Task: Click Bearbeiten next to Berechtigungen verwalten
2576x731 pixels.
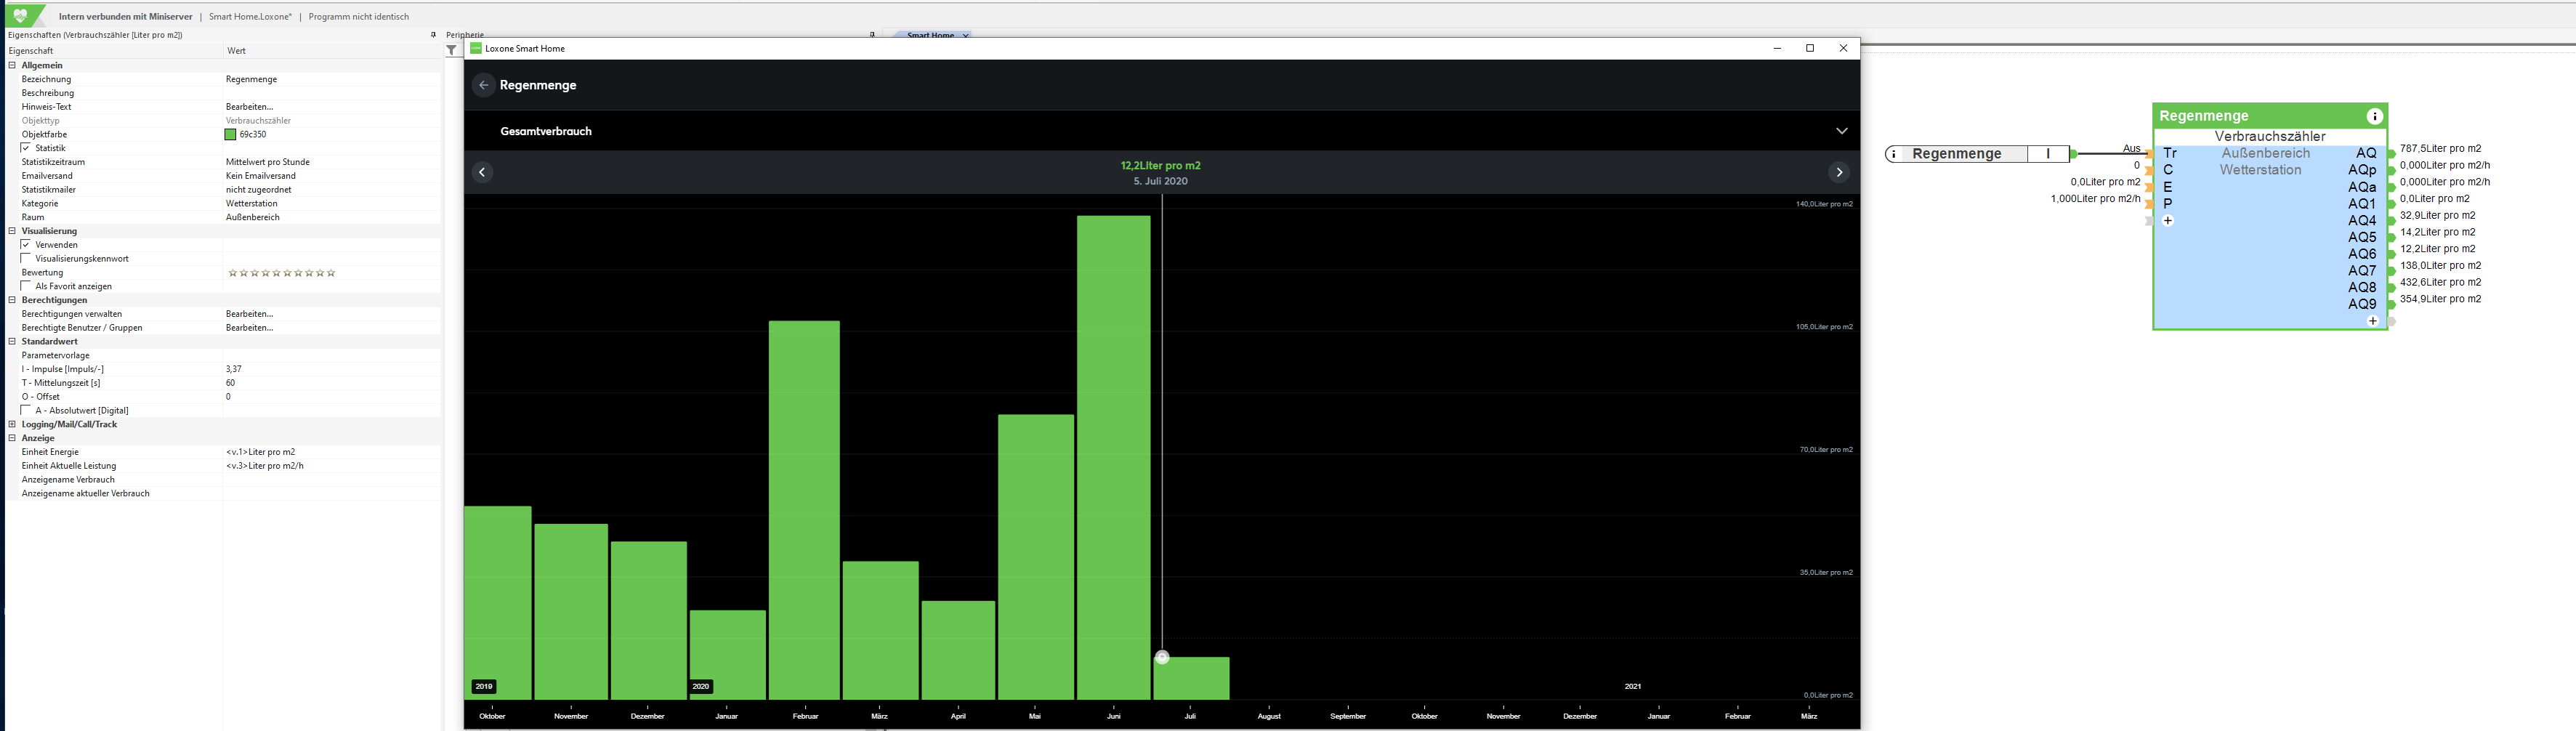Action: [249, 314]
